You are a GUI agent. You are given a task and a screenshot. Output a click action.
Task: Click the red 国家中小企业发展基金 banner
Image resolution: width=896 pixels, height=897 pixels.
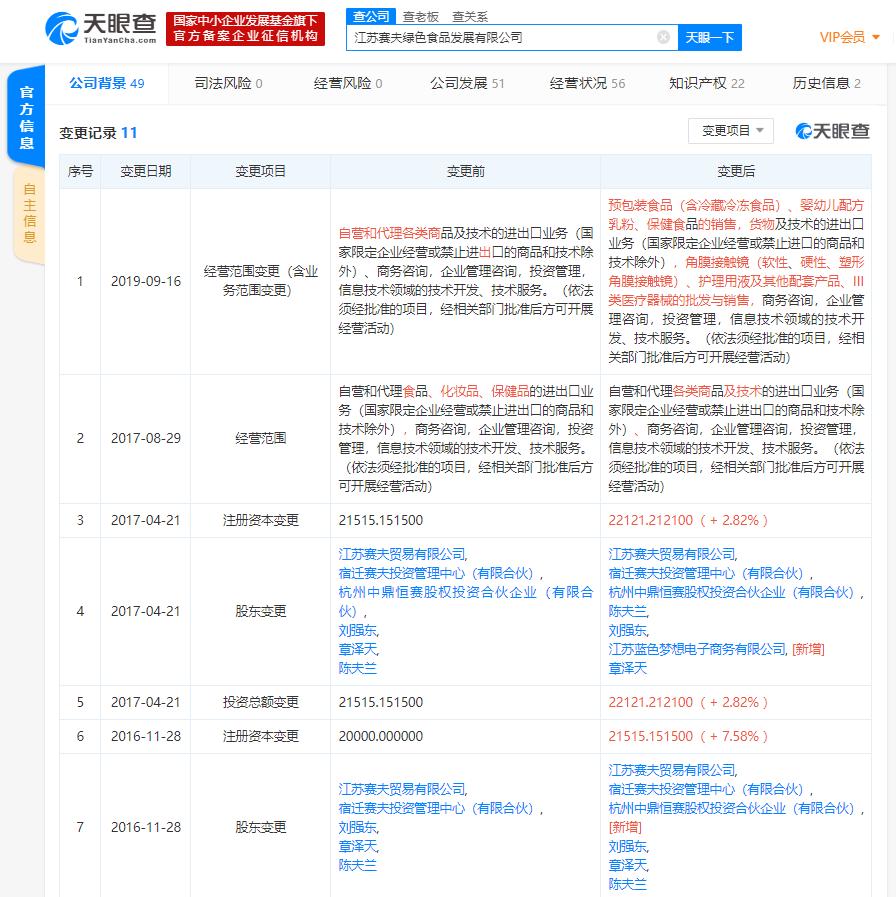pyautogui.click(x=245, y=29)
